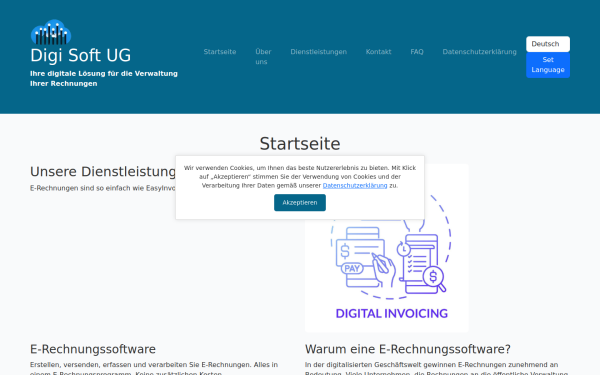This screenshot has height=375, width=600.
Task: Navigate to the Kontakt page
Action: click(378, 52)
